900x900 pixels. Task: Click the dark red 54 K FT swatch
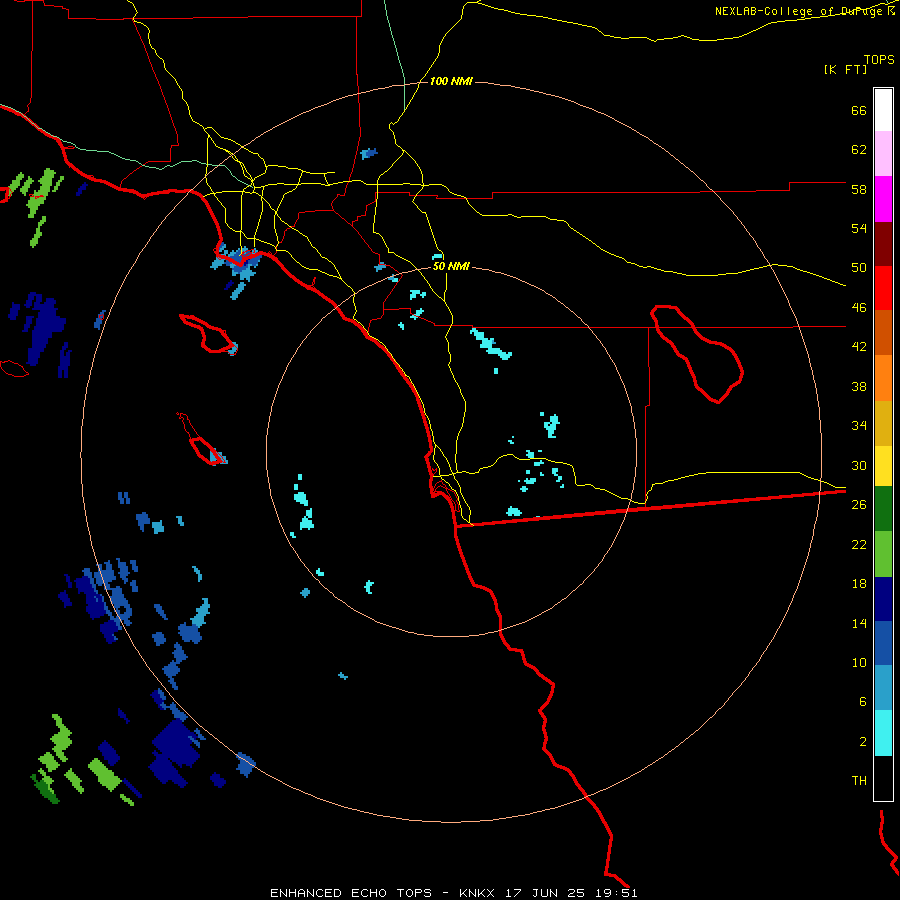point(883,244)
